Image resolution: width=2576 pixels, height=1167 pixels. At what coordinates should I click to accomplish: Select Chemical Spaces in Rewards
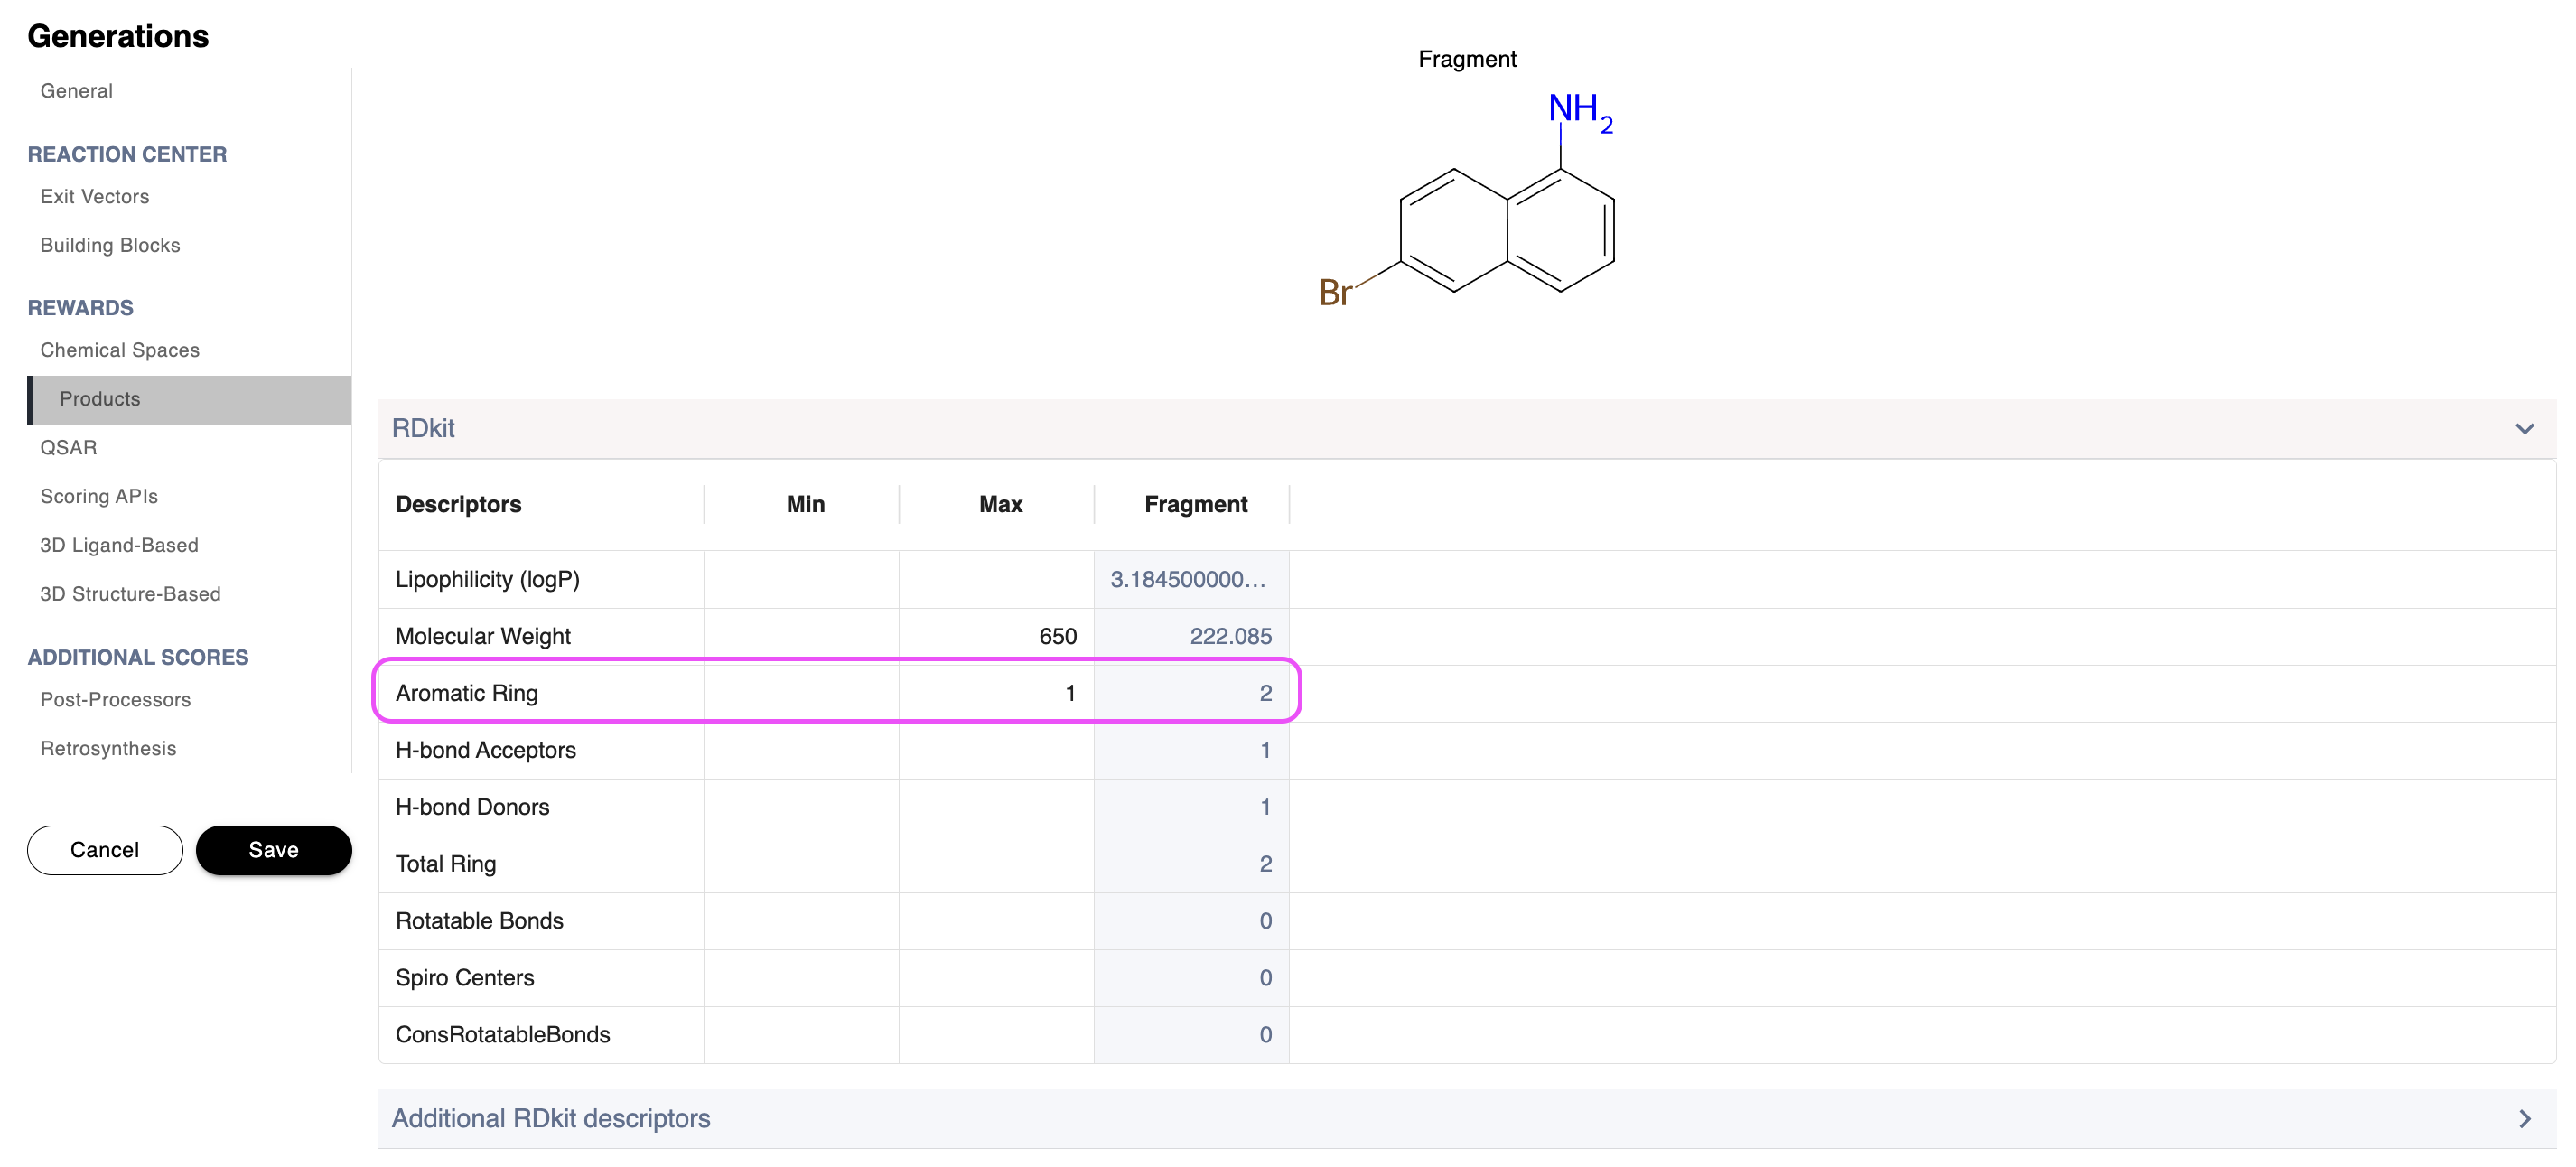[x=120, y=351]
